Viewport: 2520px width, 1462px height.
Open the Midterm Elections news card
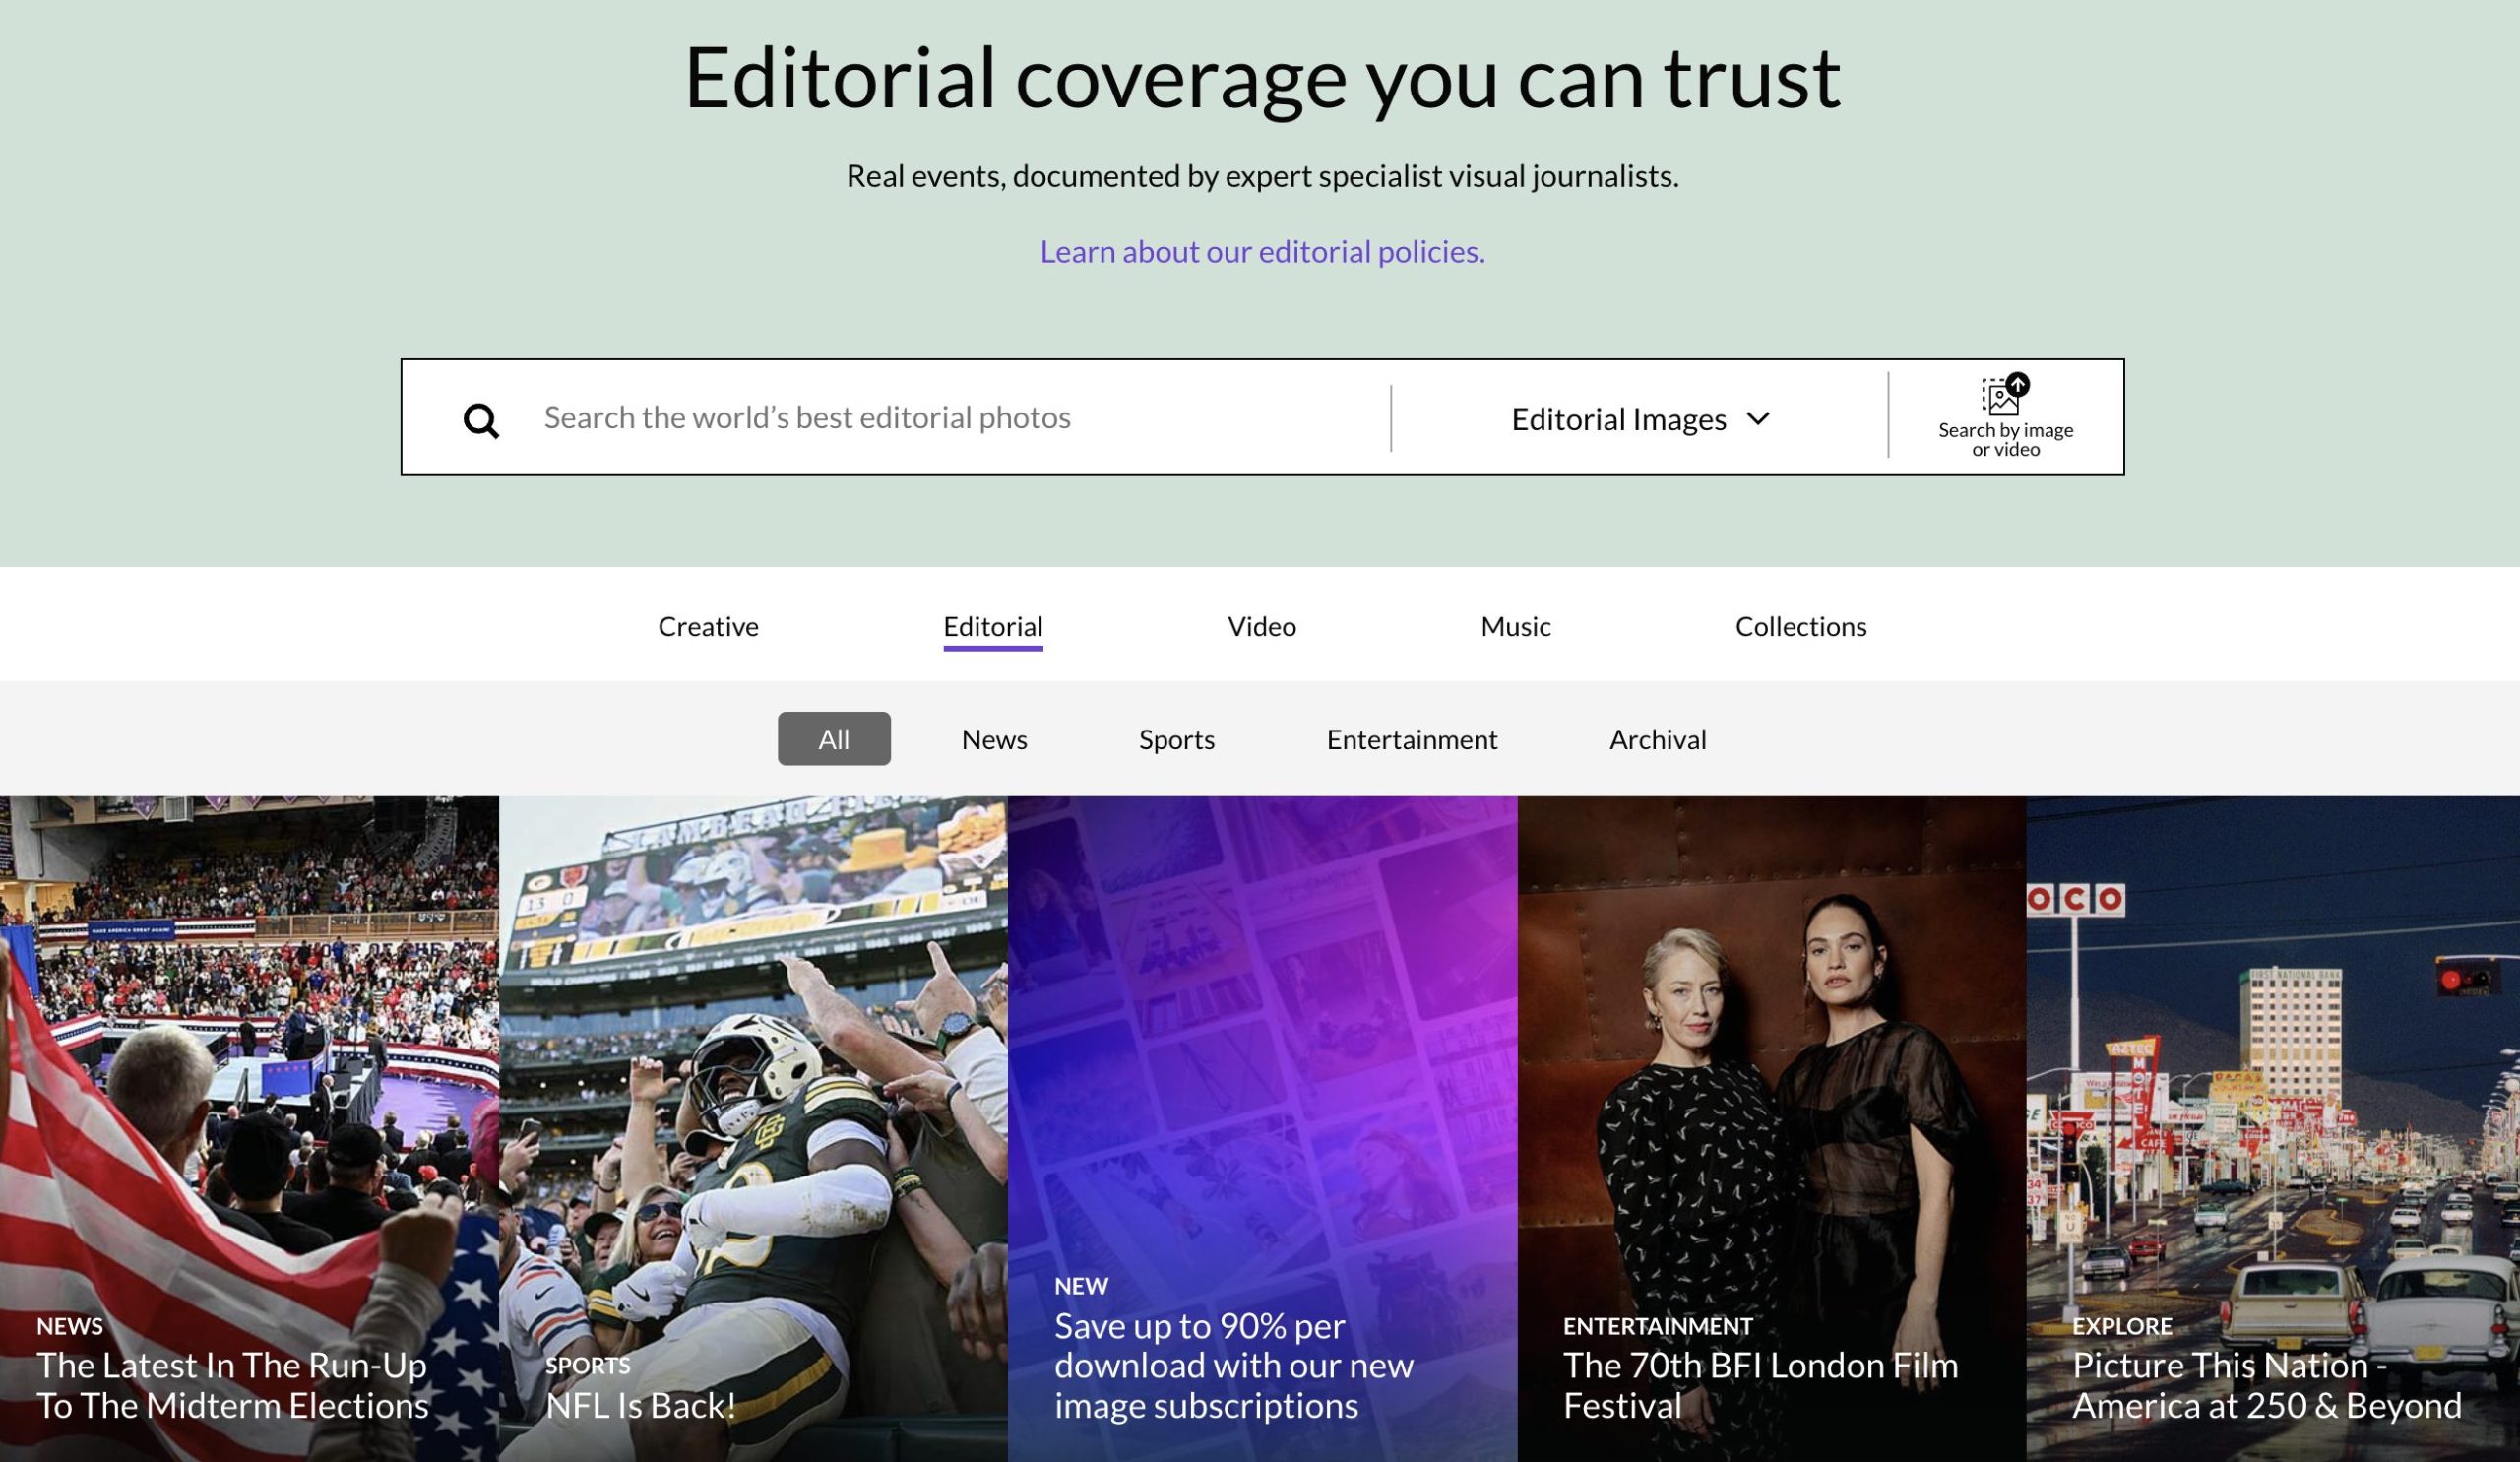[249, 1129]
